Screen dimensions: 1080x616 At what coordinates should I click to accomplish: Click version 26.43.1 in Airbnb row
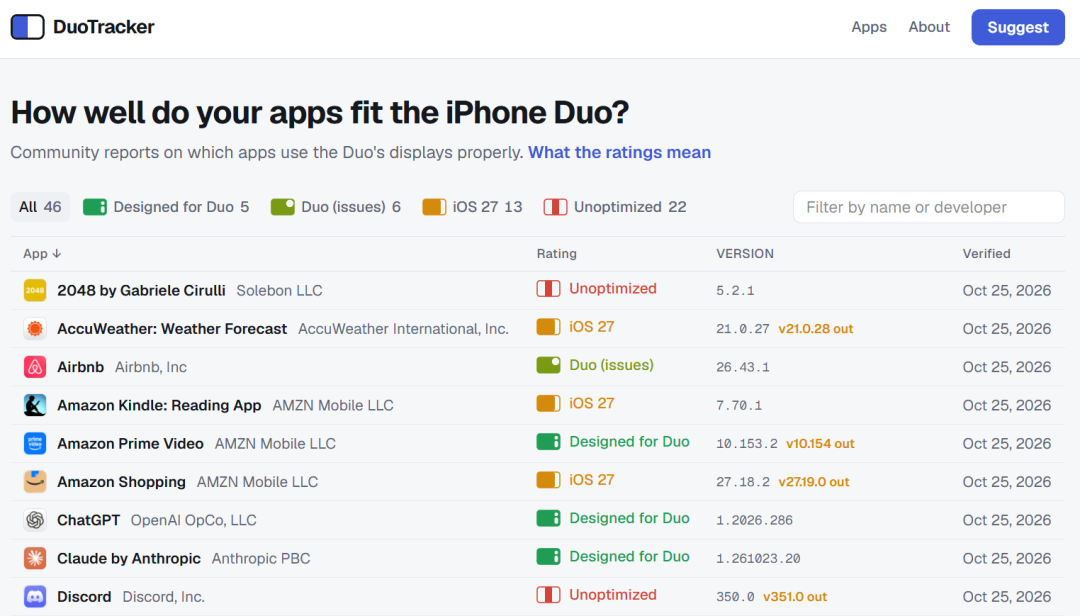742,367
